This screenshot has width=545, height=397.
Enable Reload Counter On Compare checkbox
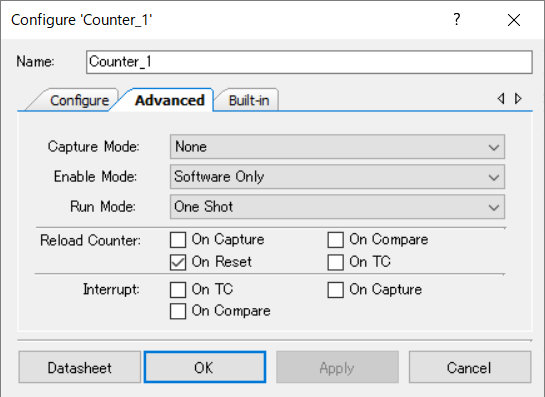pos(335,240)
